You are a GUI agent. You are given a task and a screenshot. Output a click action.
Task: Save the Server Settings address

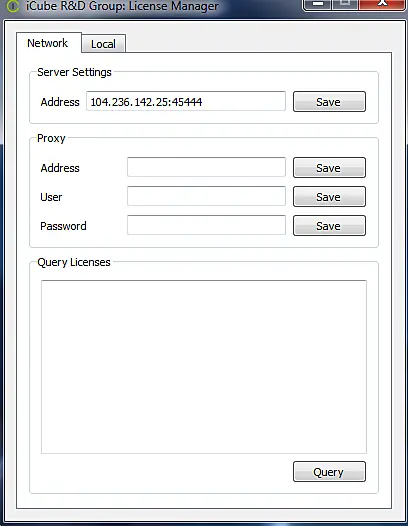pos(329,102)
